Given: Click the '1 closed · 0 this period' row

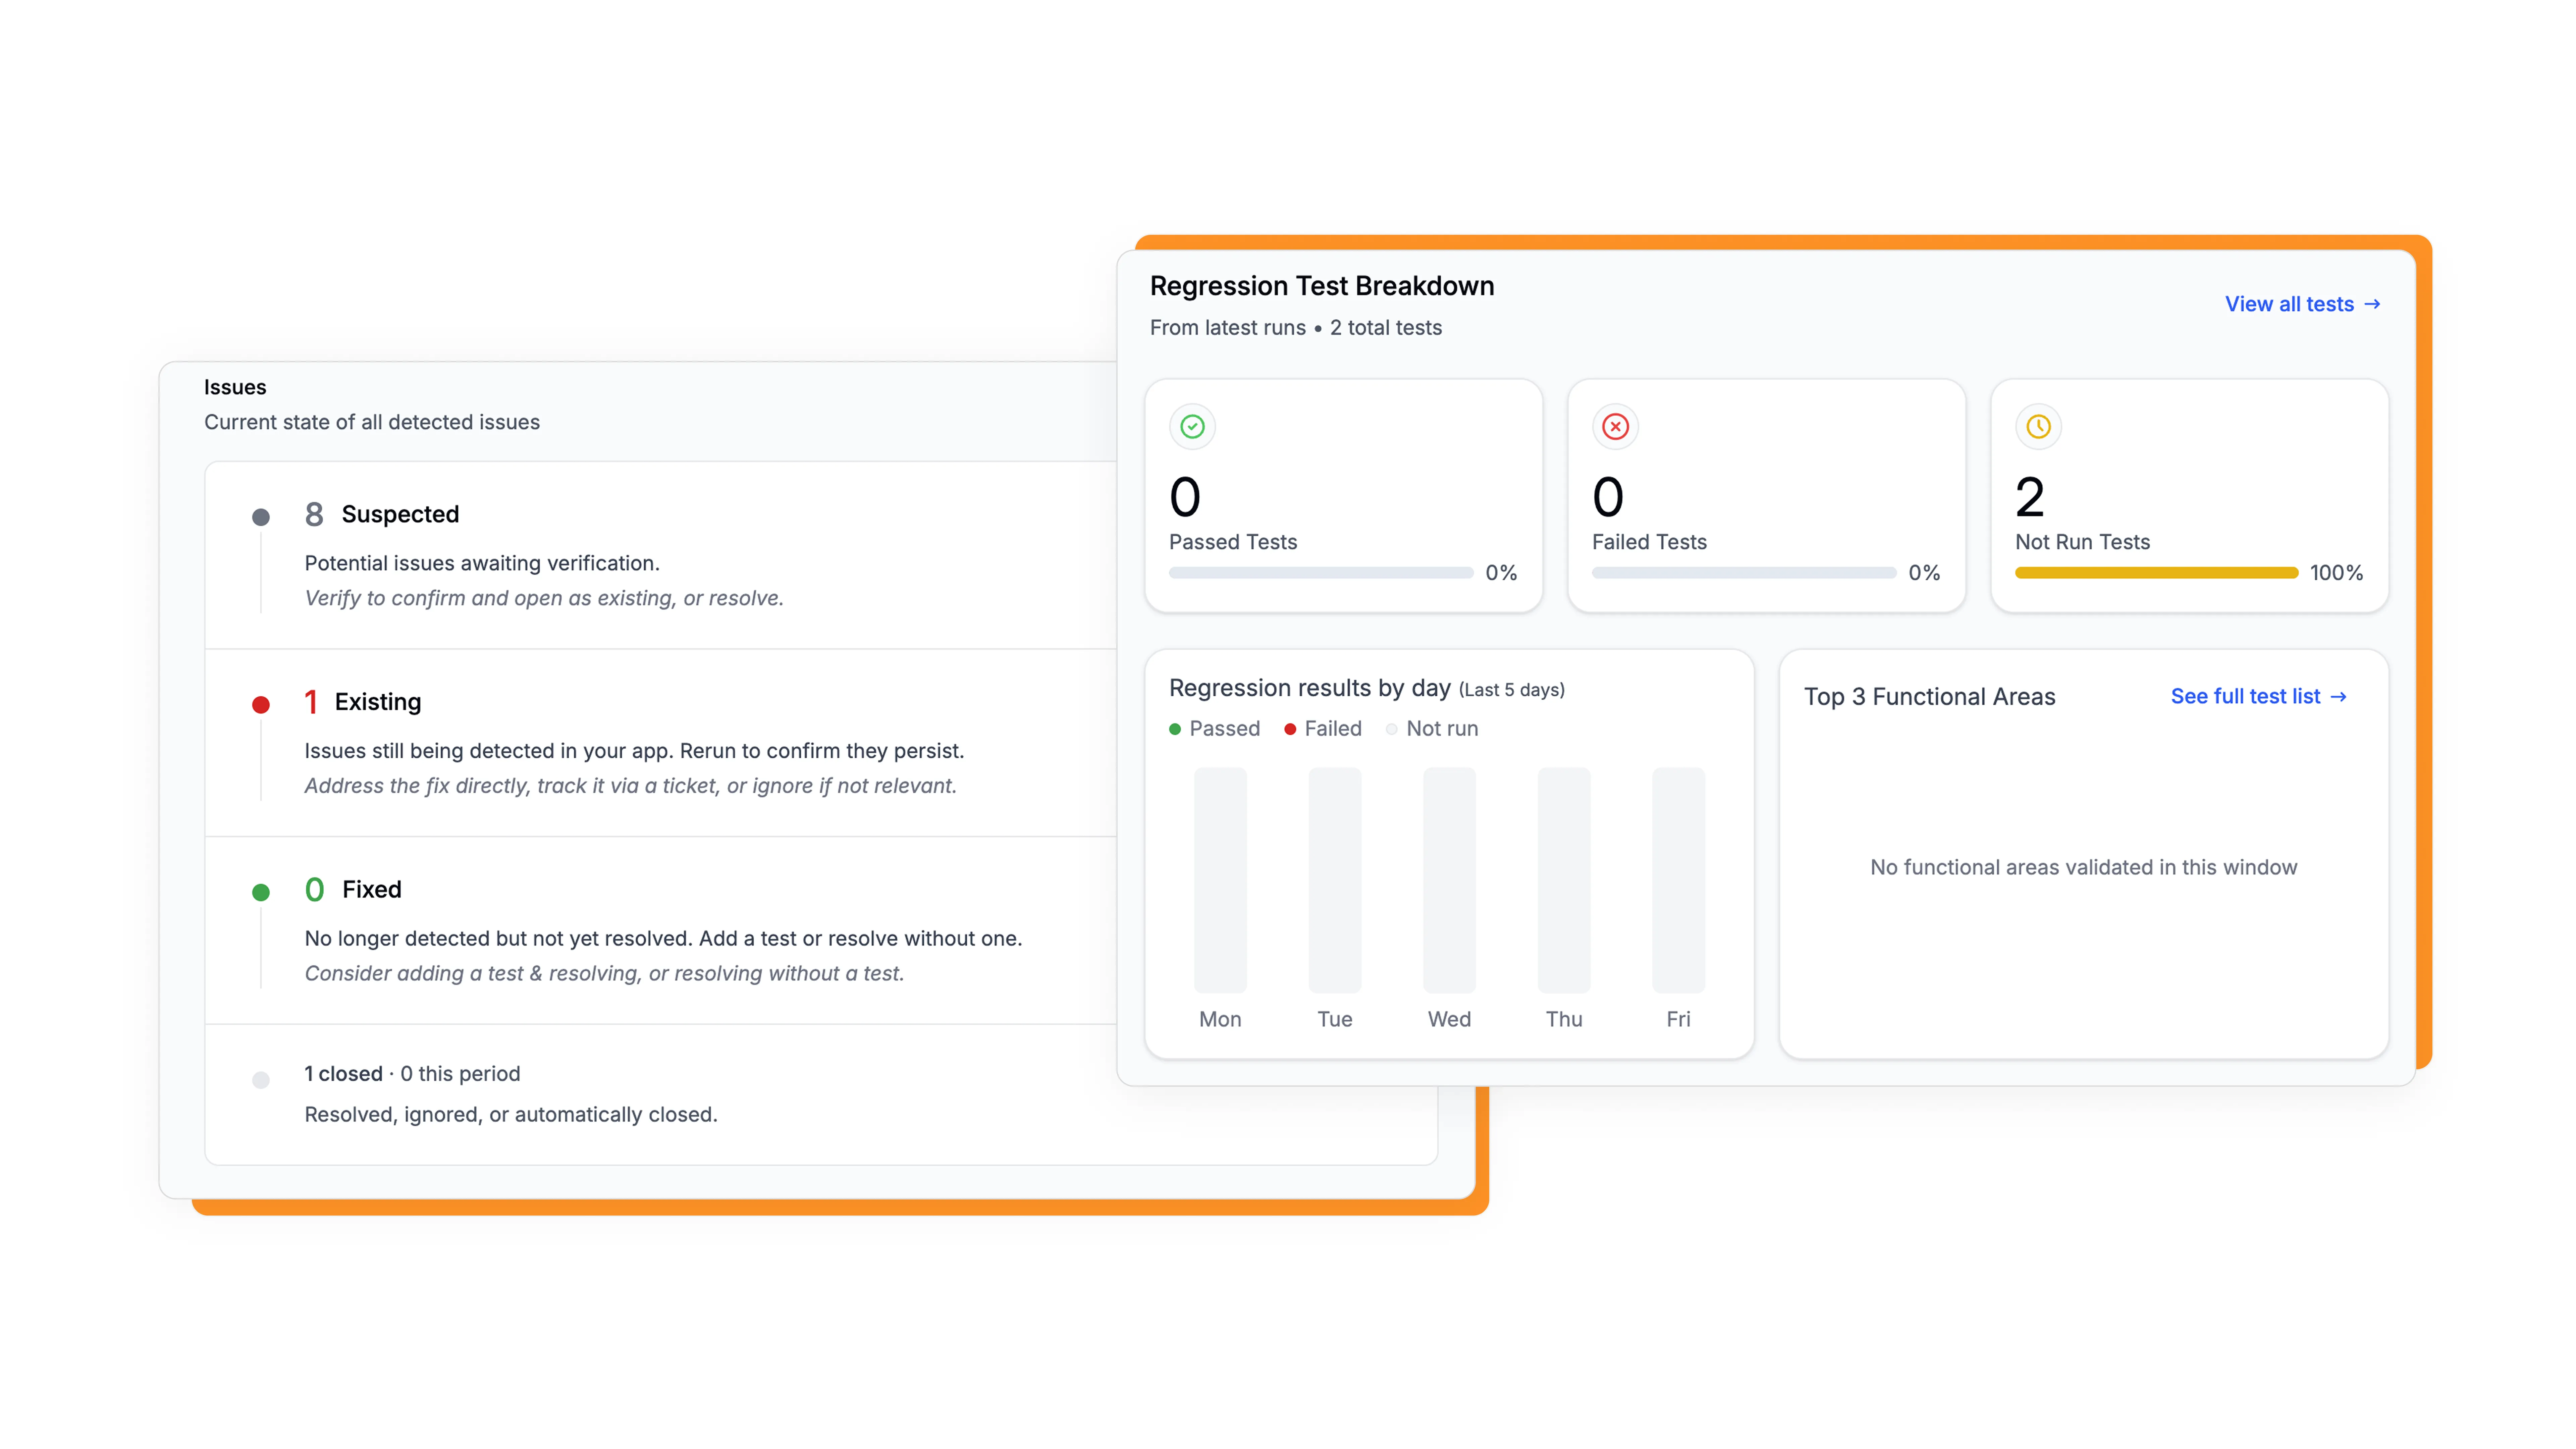Looking at the screenshot, I should coord(412,1074).
